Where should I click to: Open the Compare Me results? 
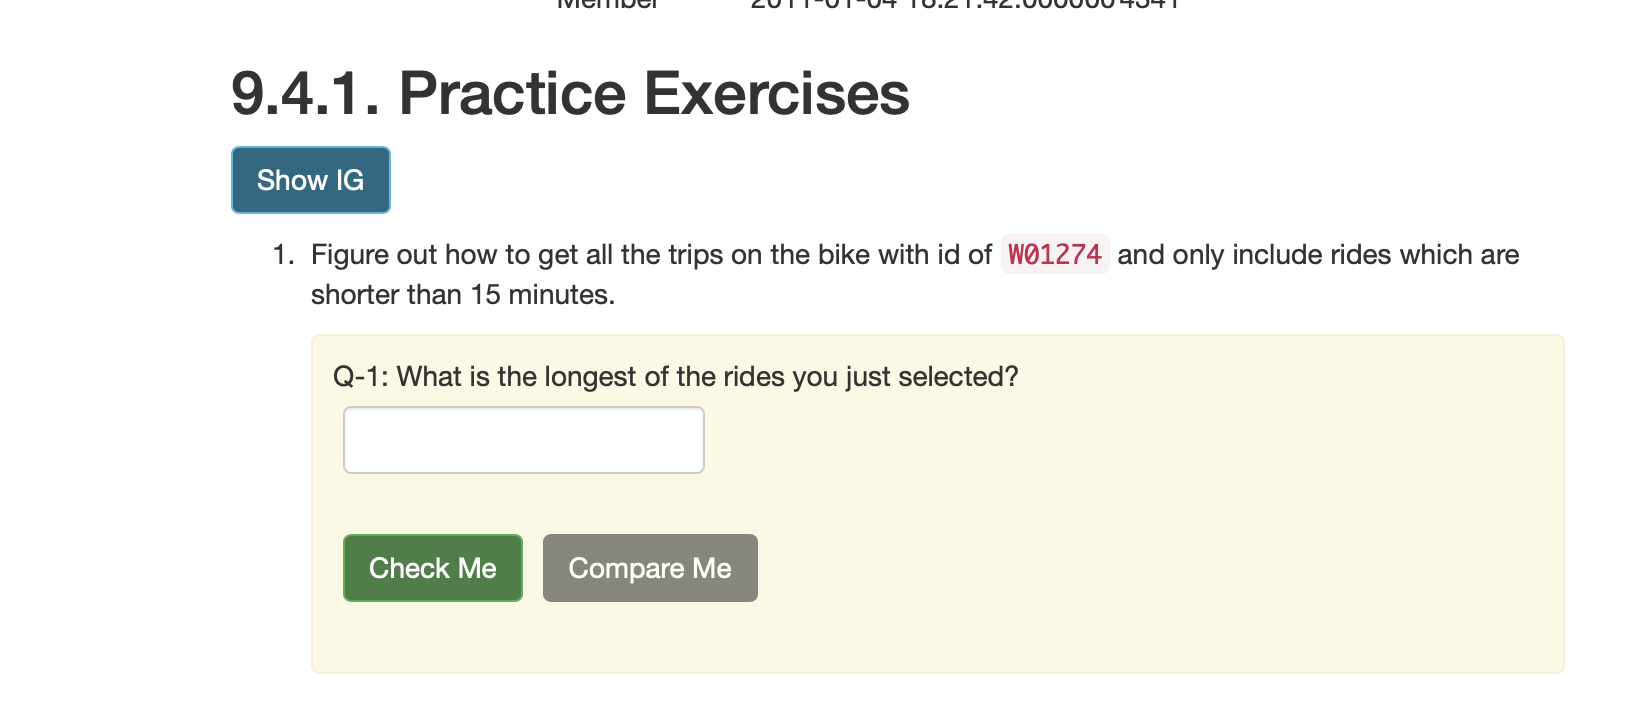coord(650,568)
